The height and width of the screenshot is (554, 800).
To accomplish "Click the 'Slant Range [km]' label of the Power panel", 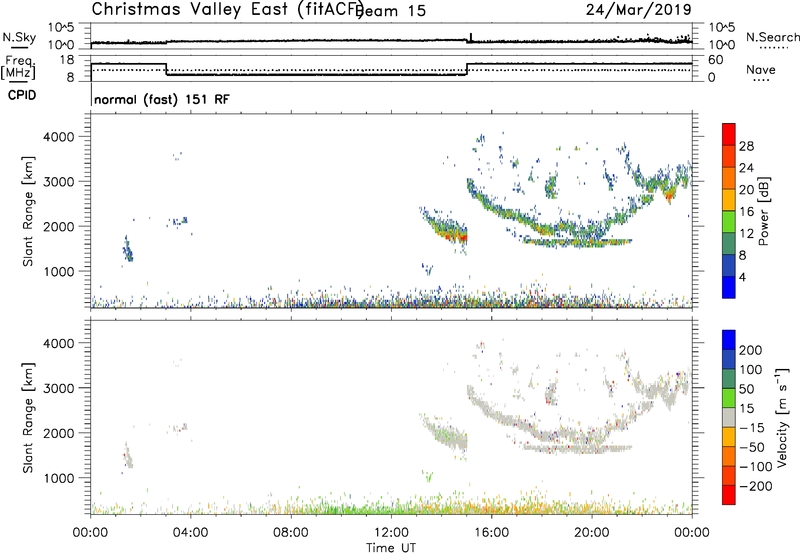I will [28, 211].
